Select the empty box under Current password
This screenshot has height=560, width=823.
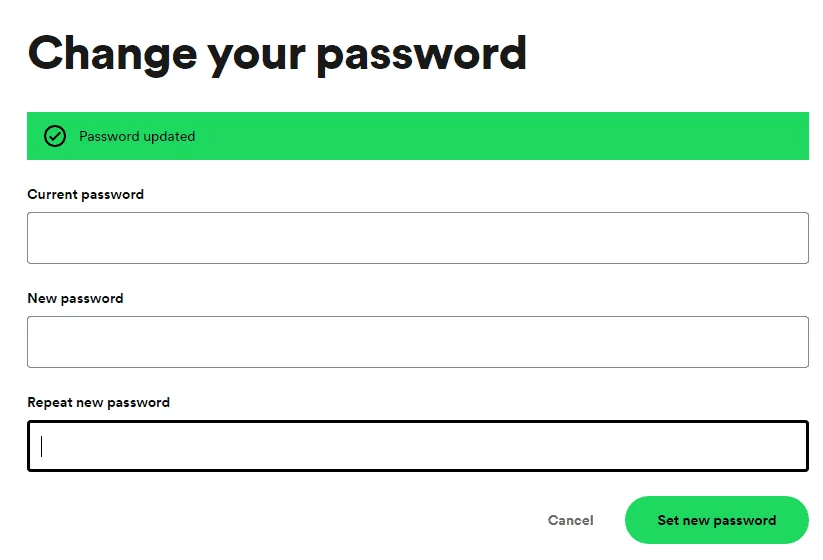(418, 238)
